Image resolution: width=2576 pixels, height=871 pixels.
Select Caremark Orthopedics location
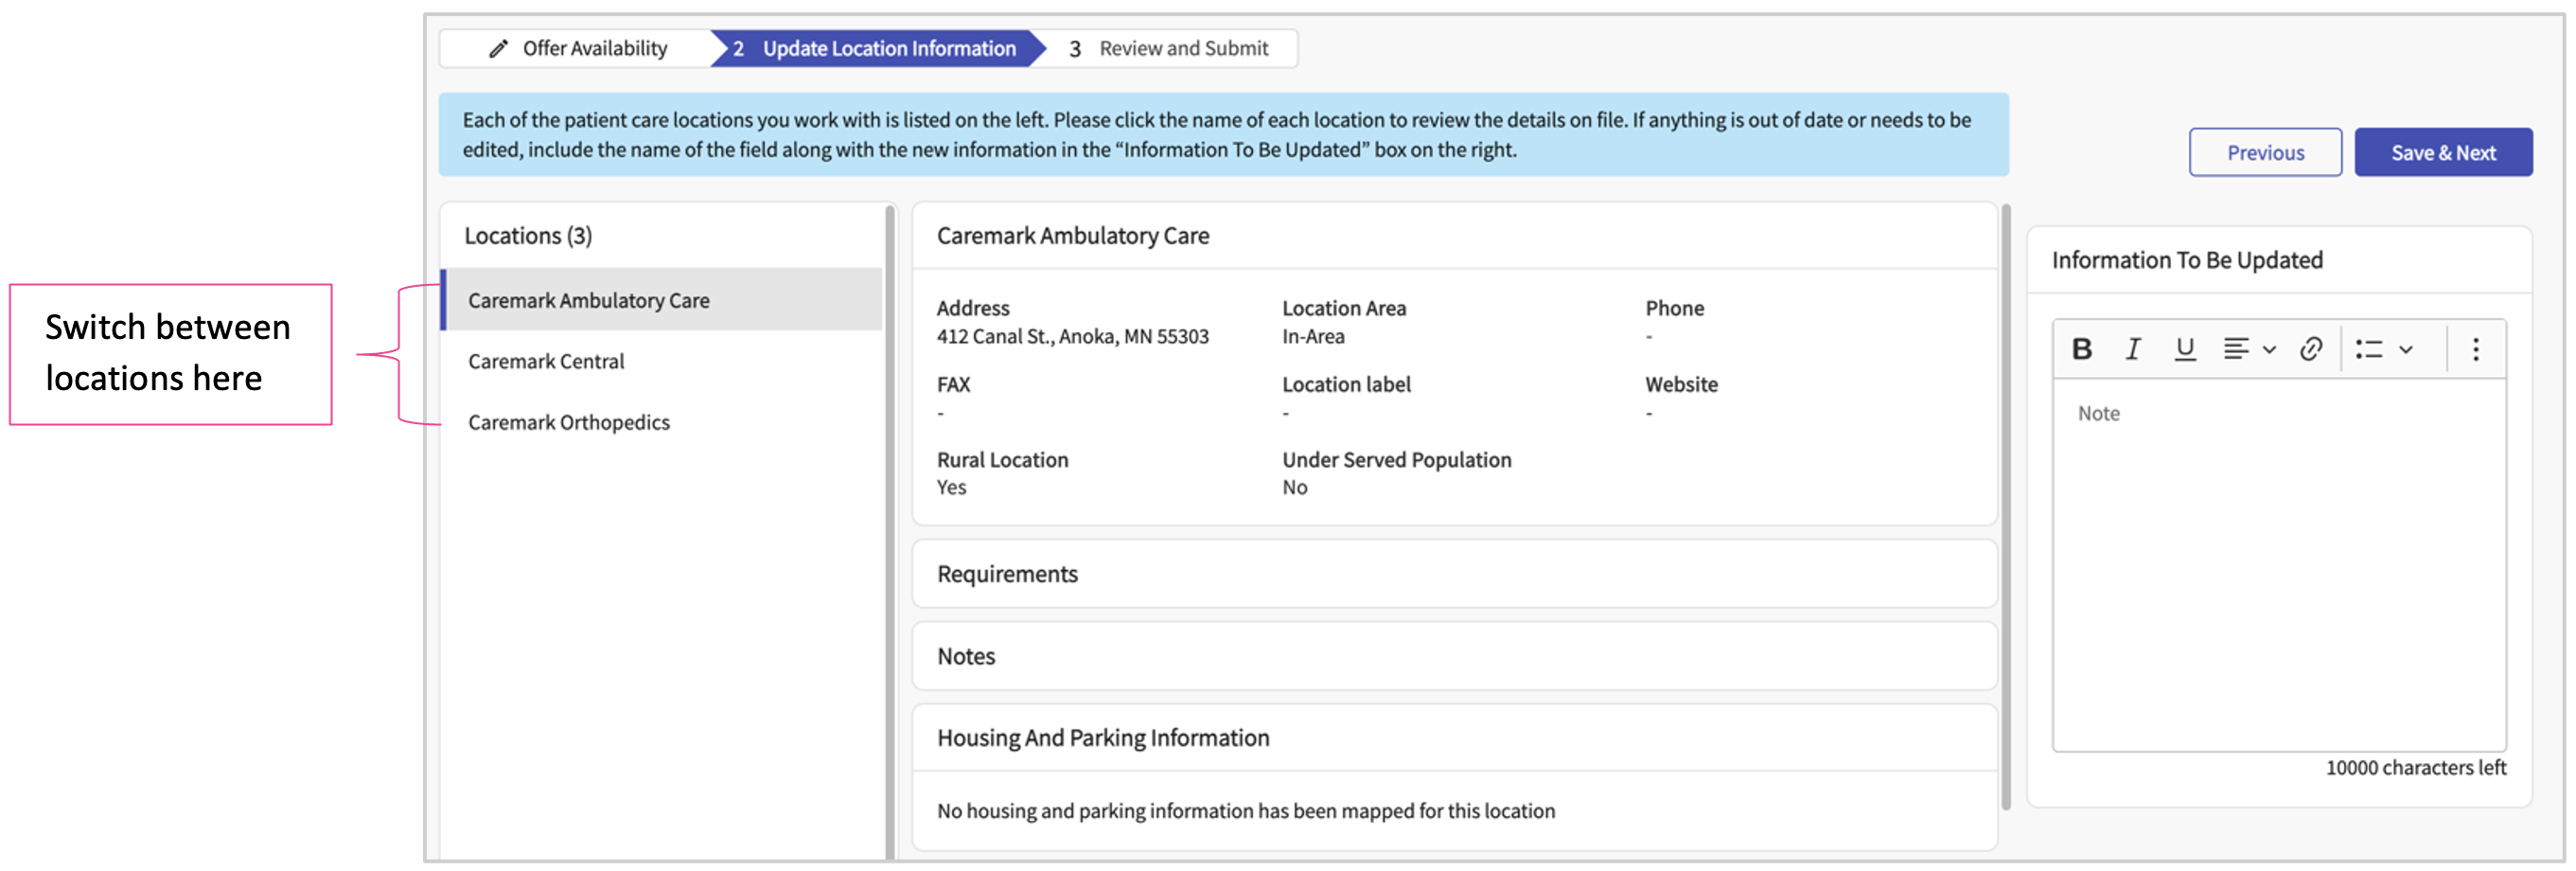(x=569, y=423)
